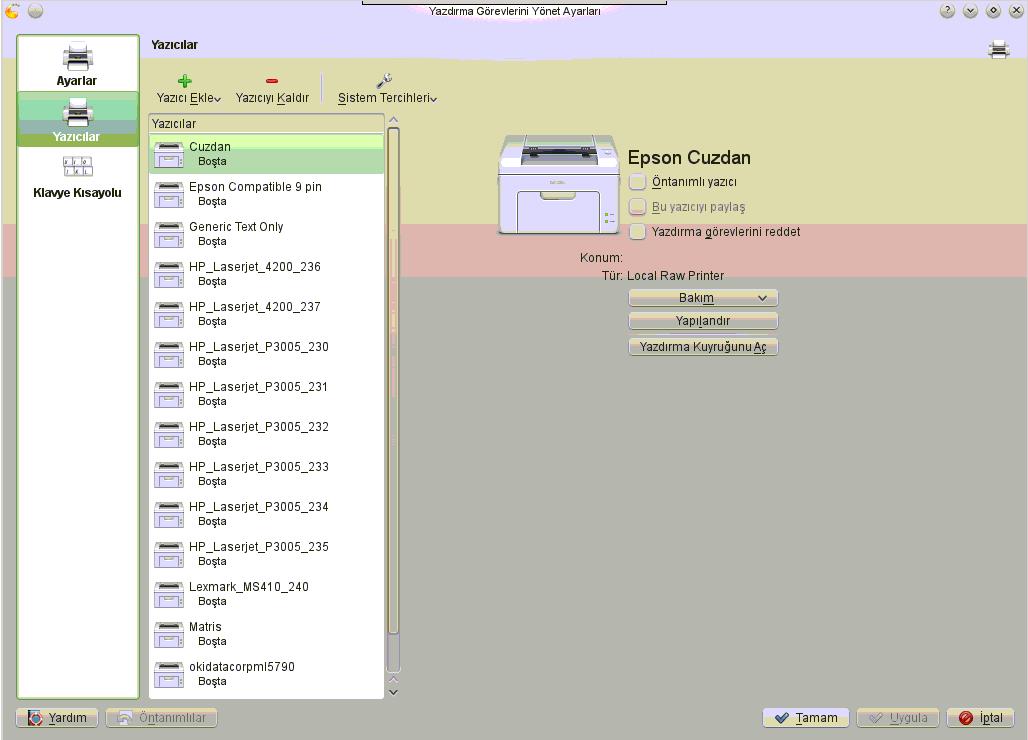This screenshot has width=1028, height=740.
Task: Click the round pin button in title bar
Action: [x=35, y=10]
